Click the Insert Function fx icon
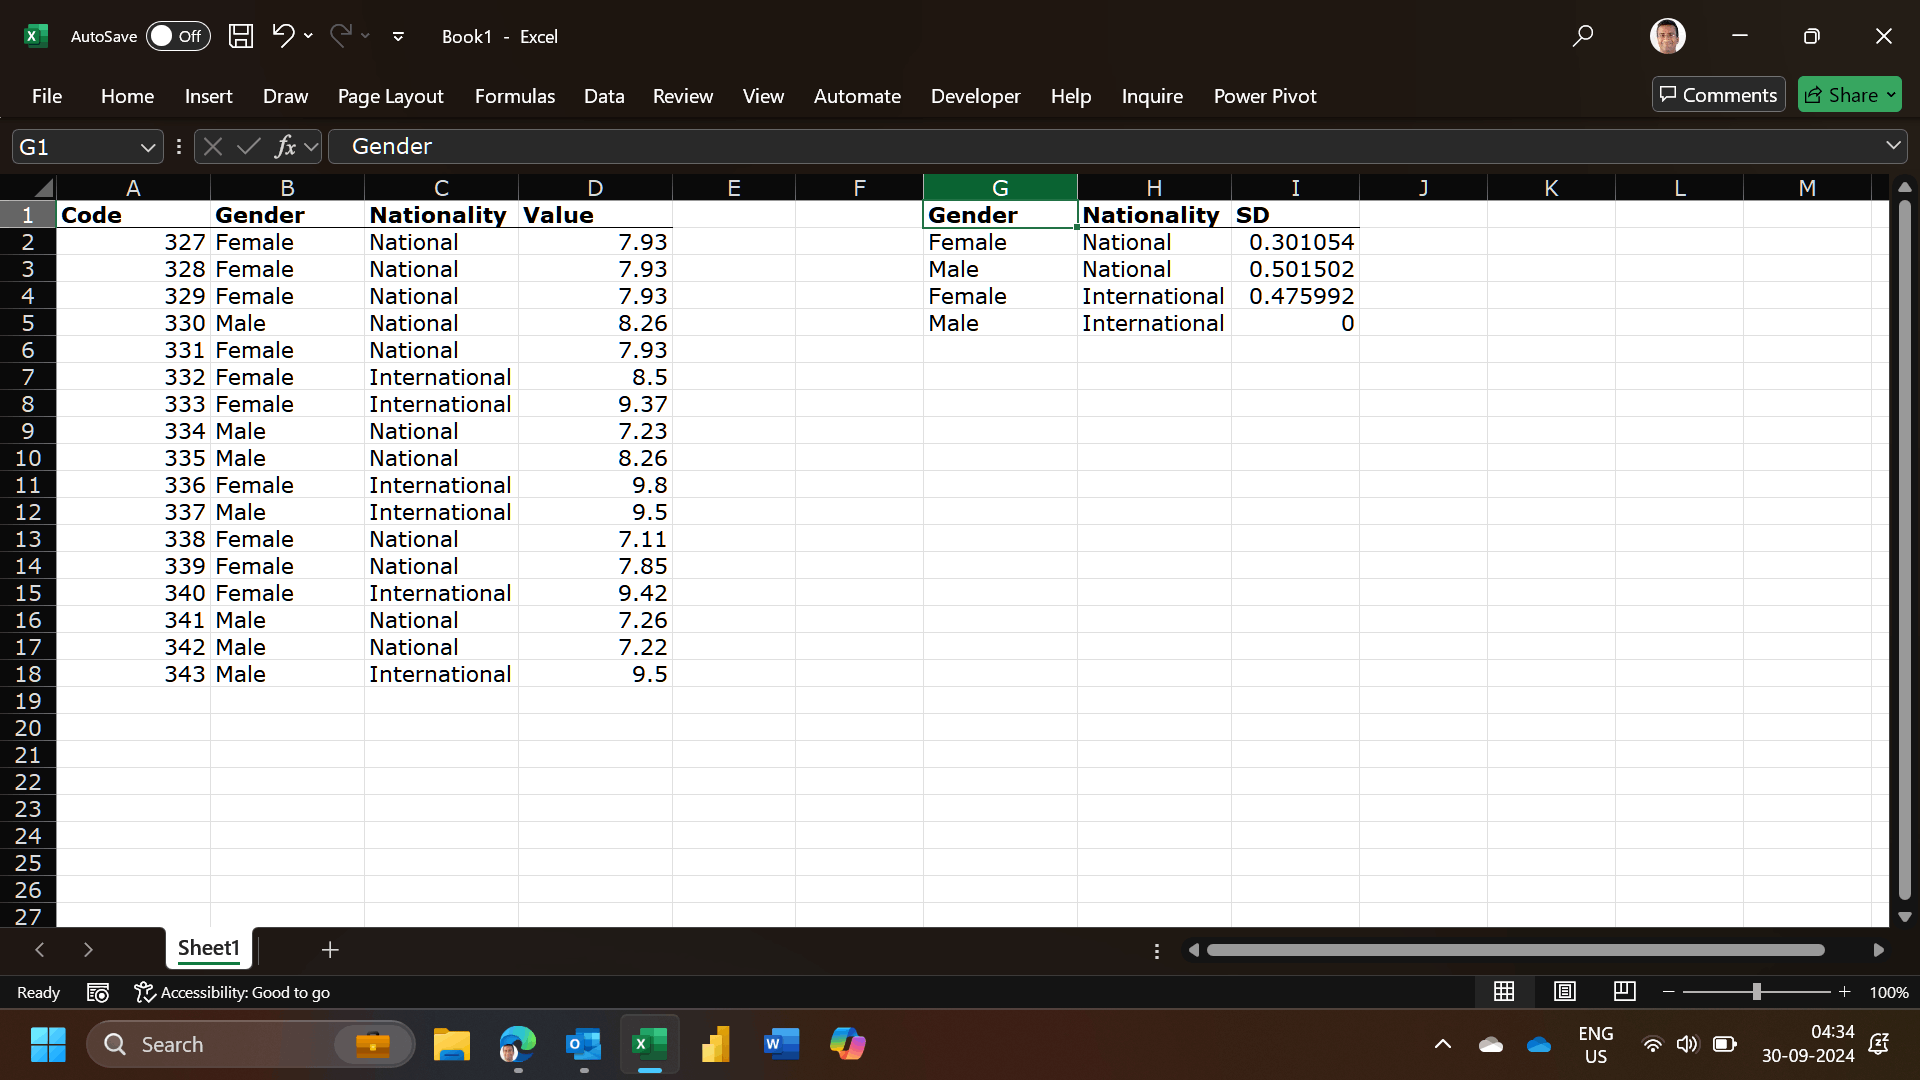 pos(285,147)
